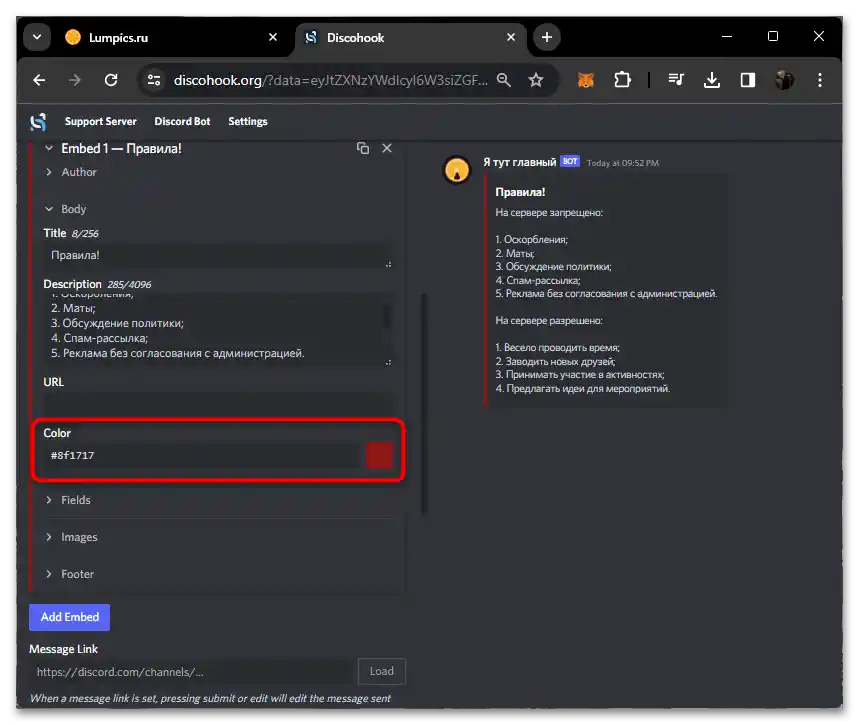859x725 pixels.
Task: Open the MetaMask fox extension
Action: (586, 81)
